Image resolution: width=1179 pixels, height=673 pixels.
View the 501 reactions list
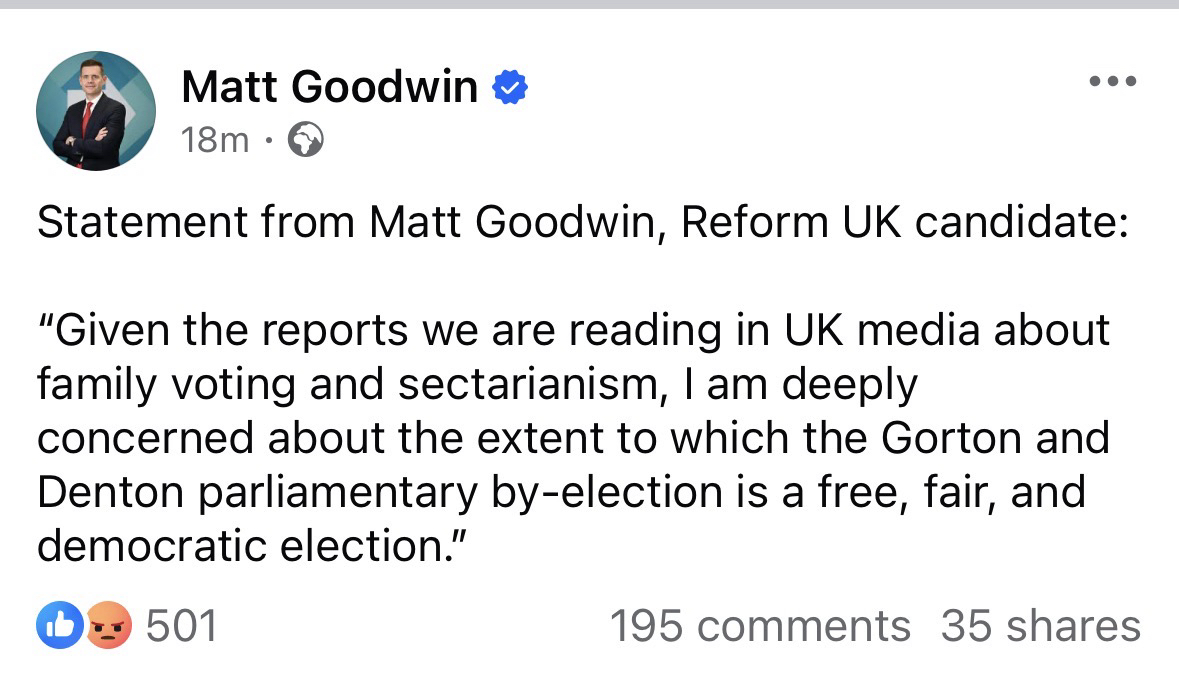point(181,626)
